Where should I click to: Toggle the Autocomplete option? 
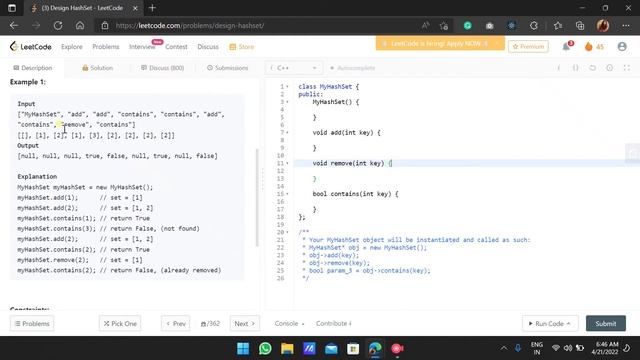(x=352, y=68)
